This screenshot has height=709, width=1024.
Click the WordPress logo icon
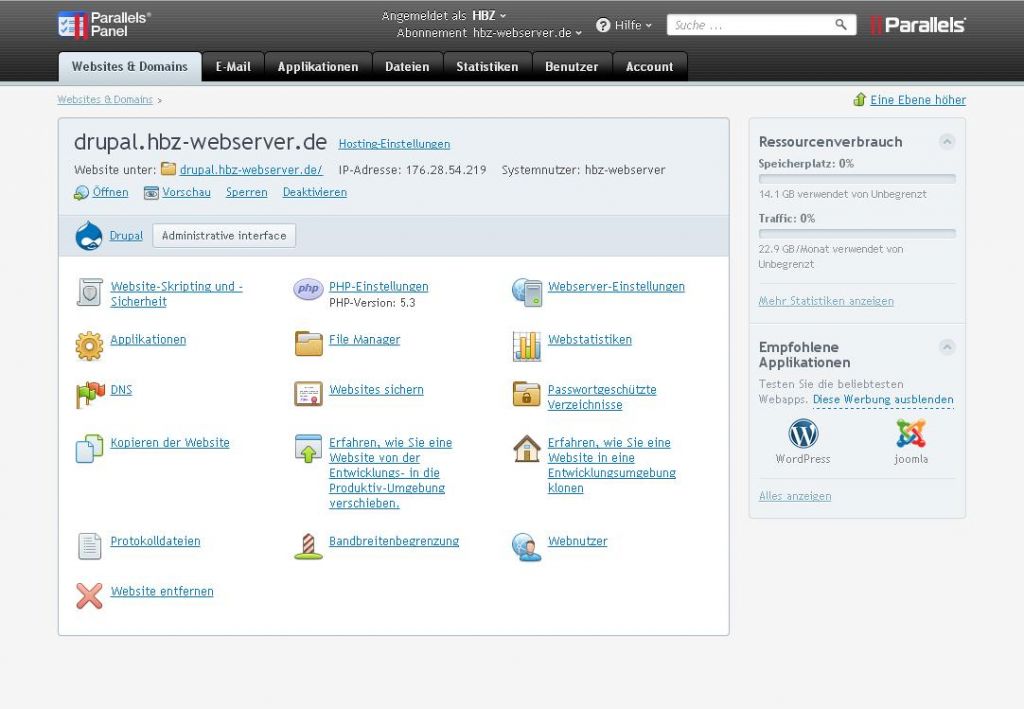[x=803, y=434]
